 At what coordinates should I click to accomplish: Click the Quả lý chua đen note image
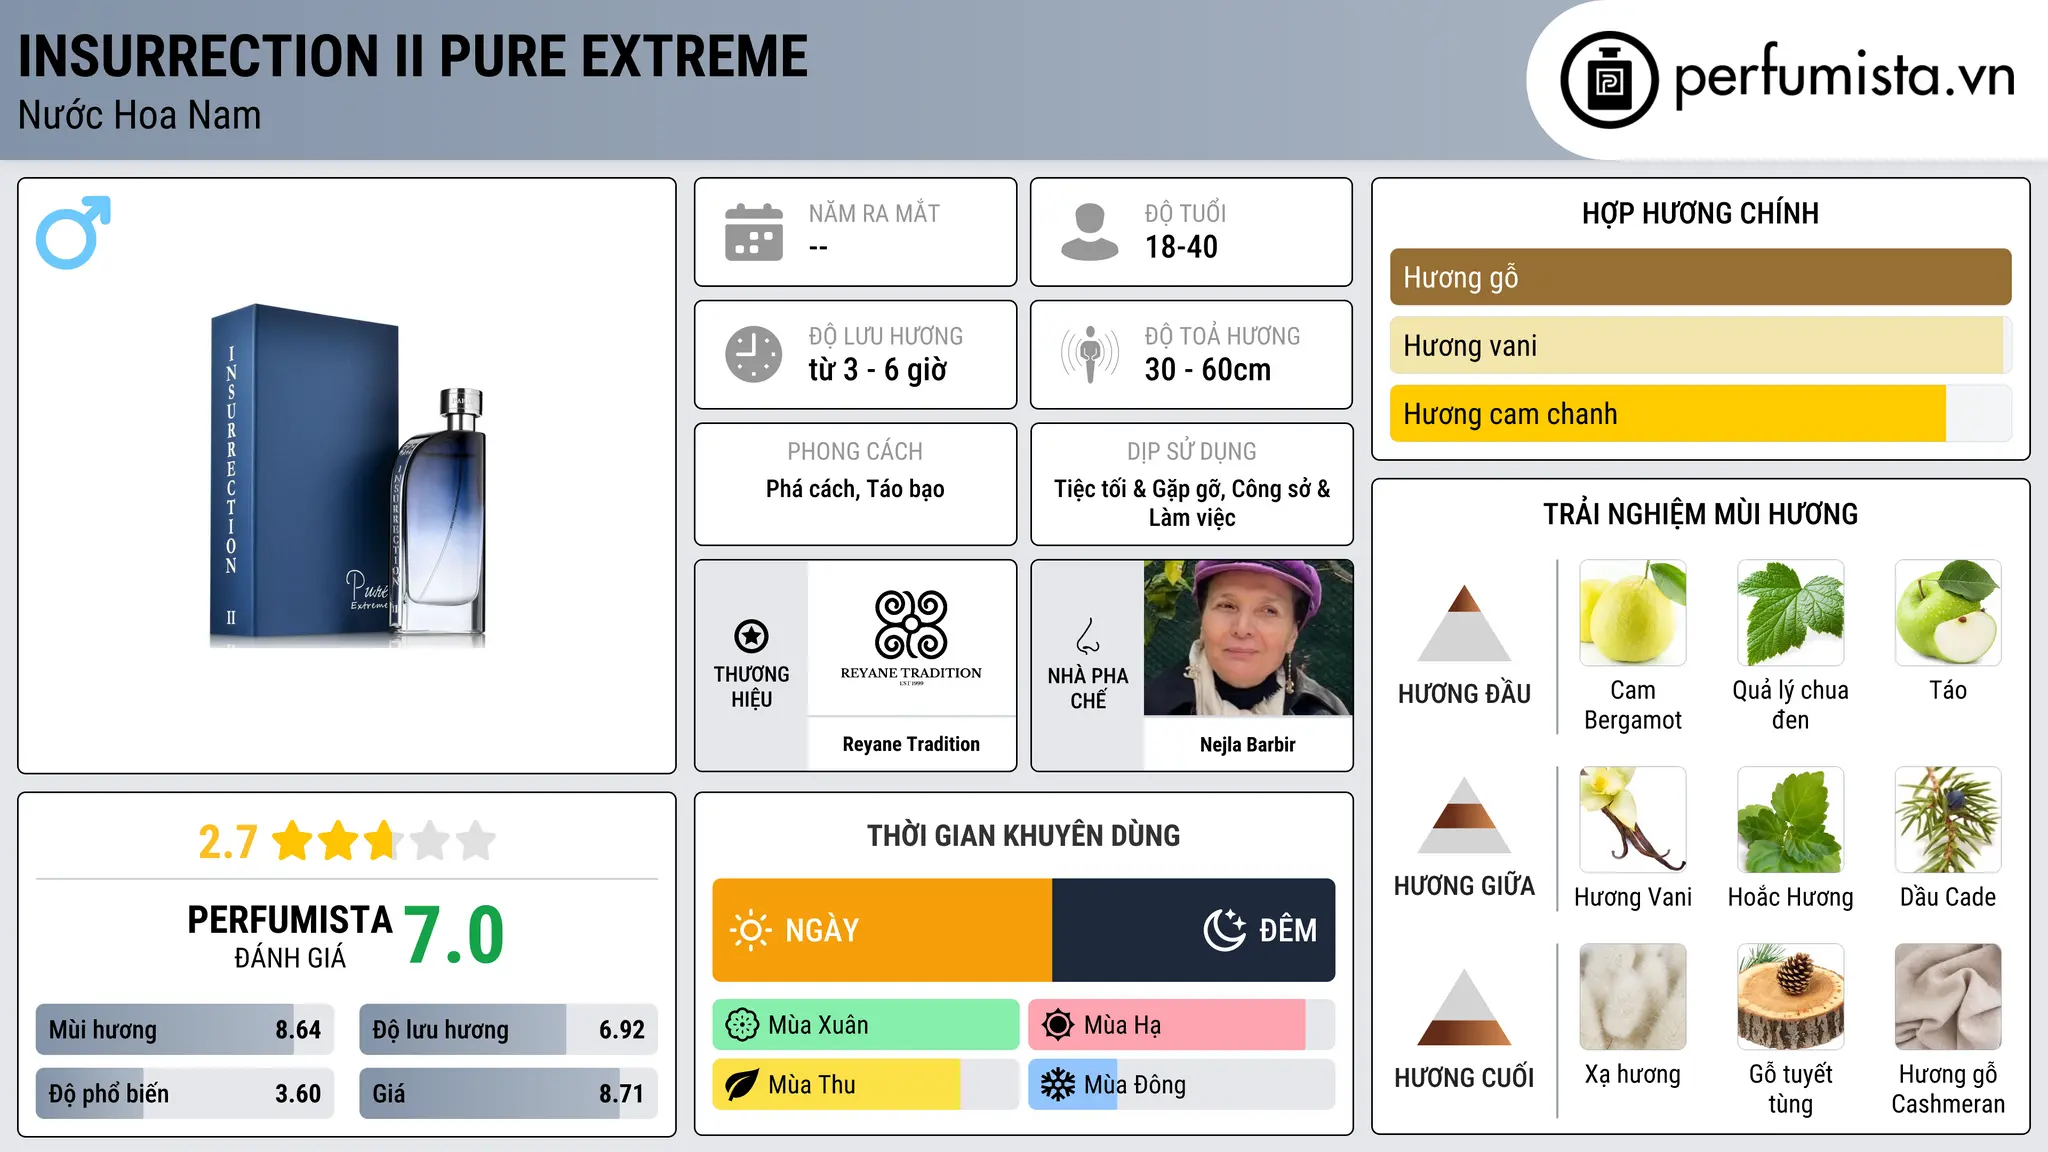(1791, 613)
